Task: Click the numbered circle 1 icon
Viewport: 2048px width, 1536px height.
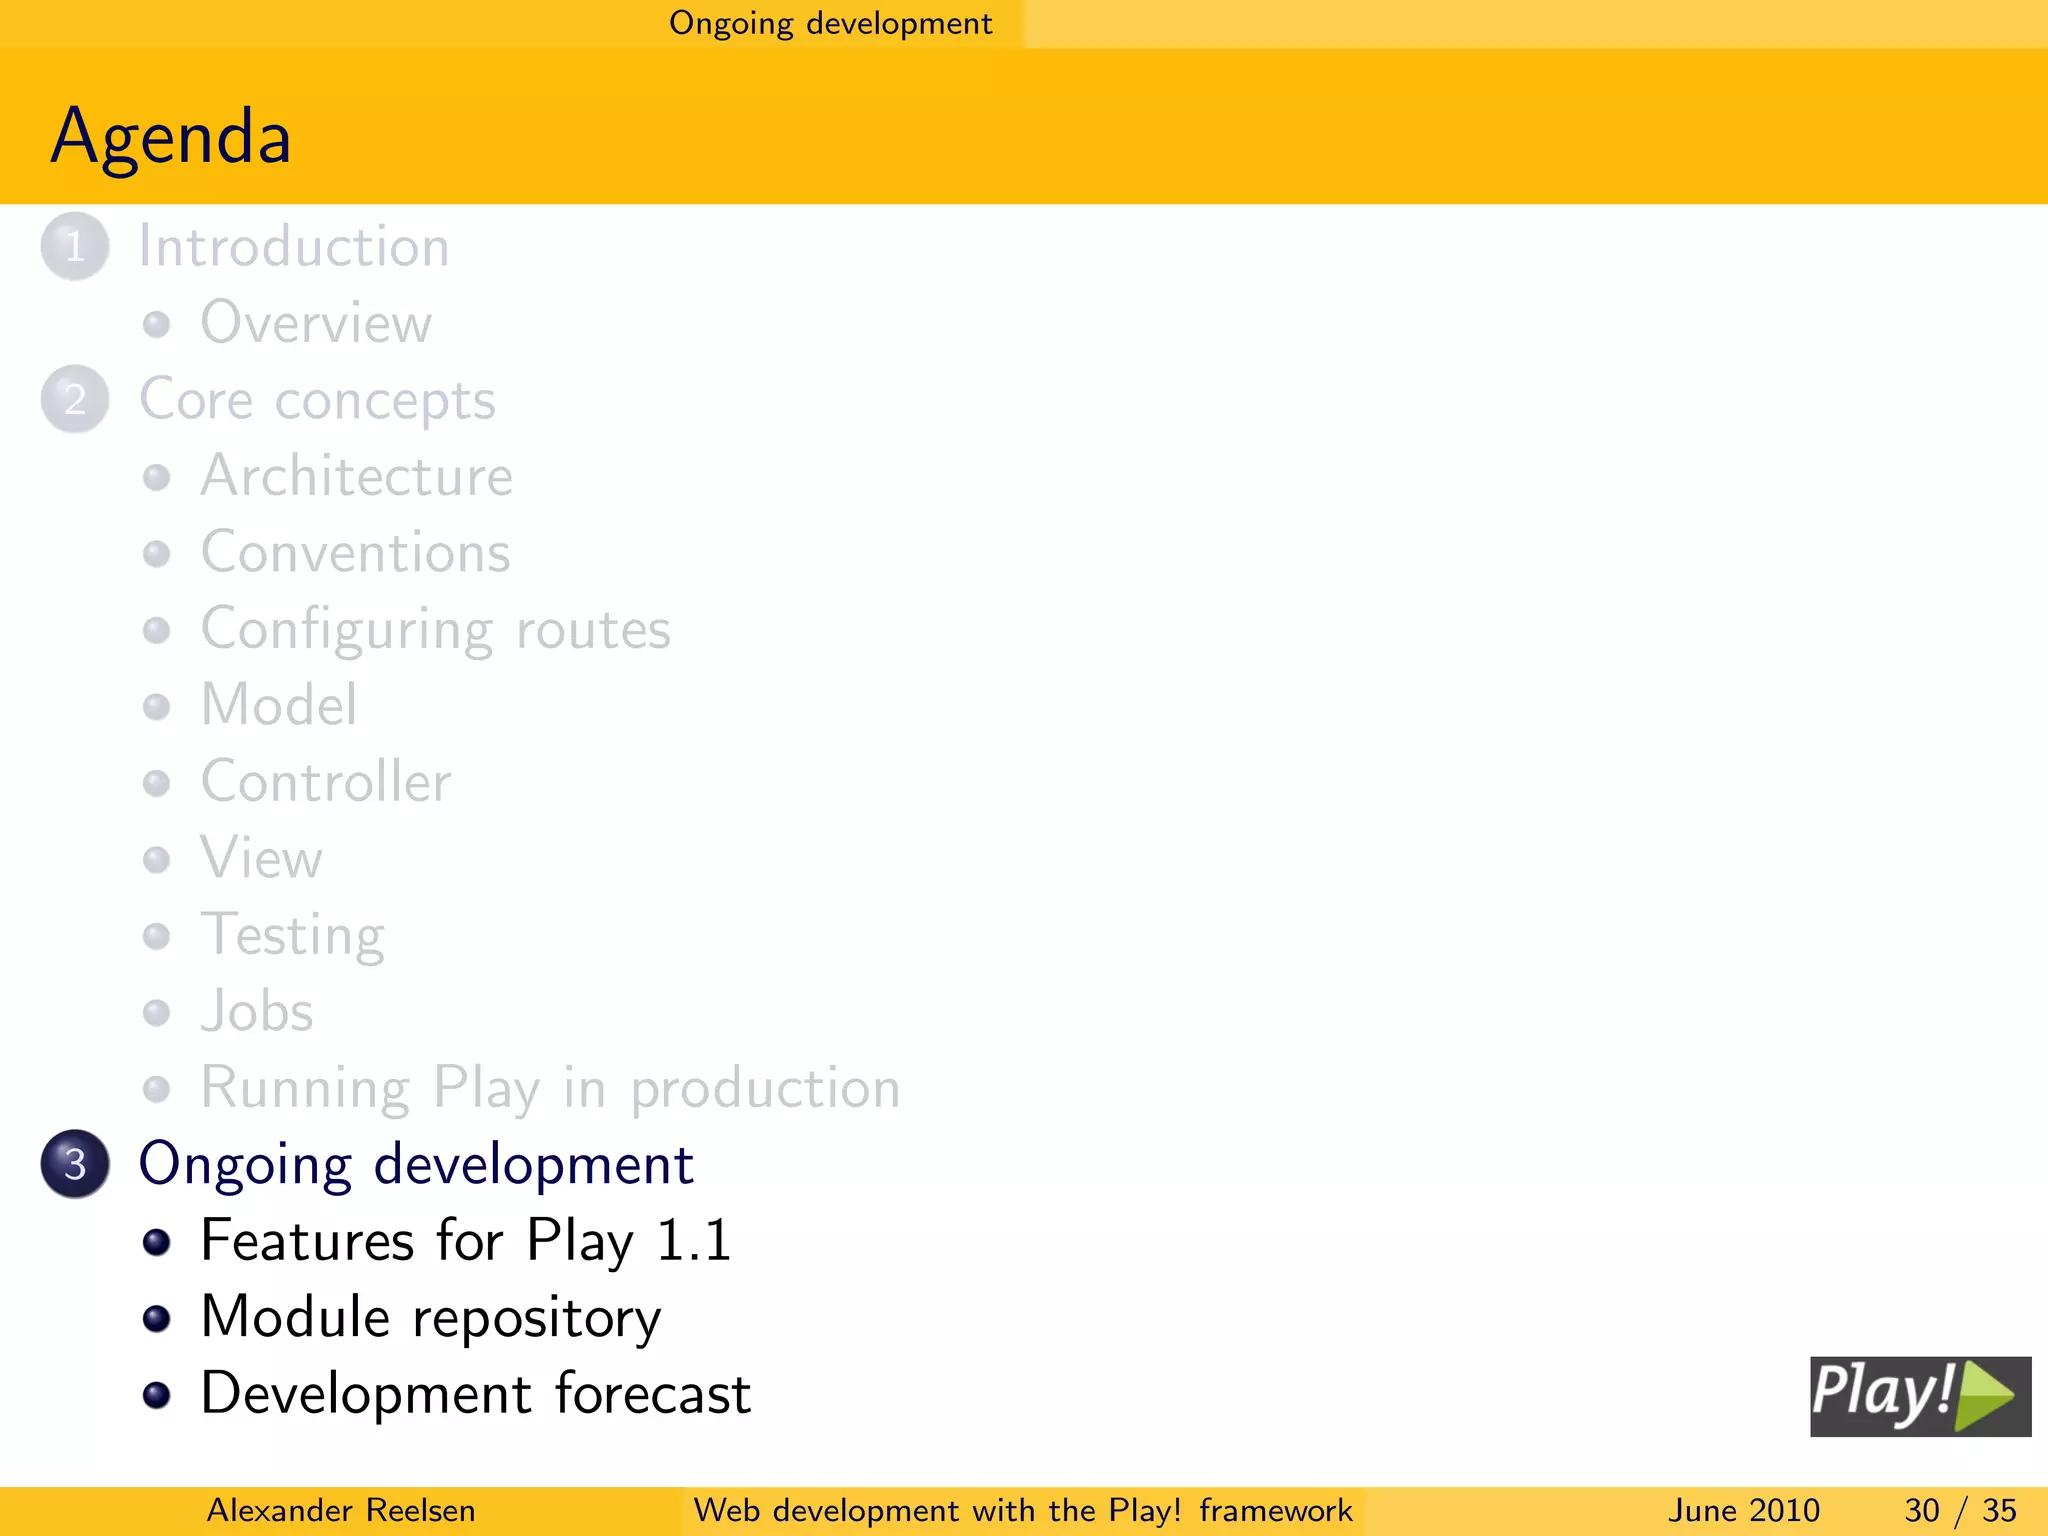Action: coord(75,246)
